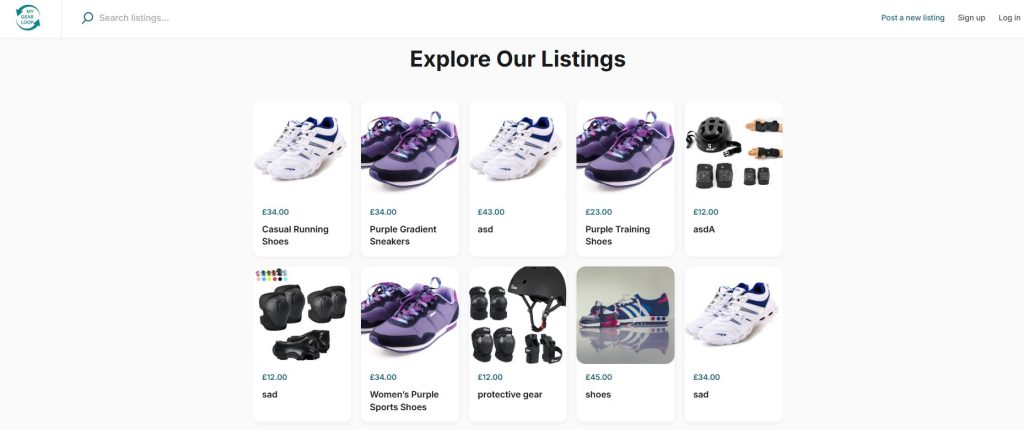Image resolution: width=1024 pixels, height=430 pixels.
Task: Click the Women's Purple Sports Shoes title
Action: [x=404, y=401]
